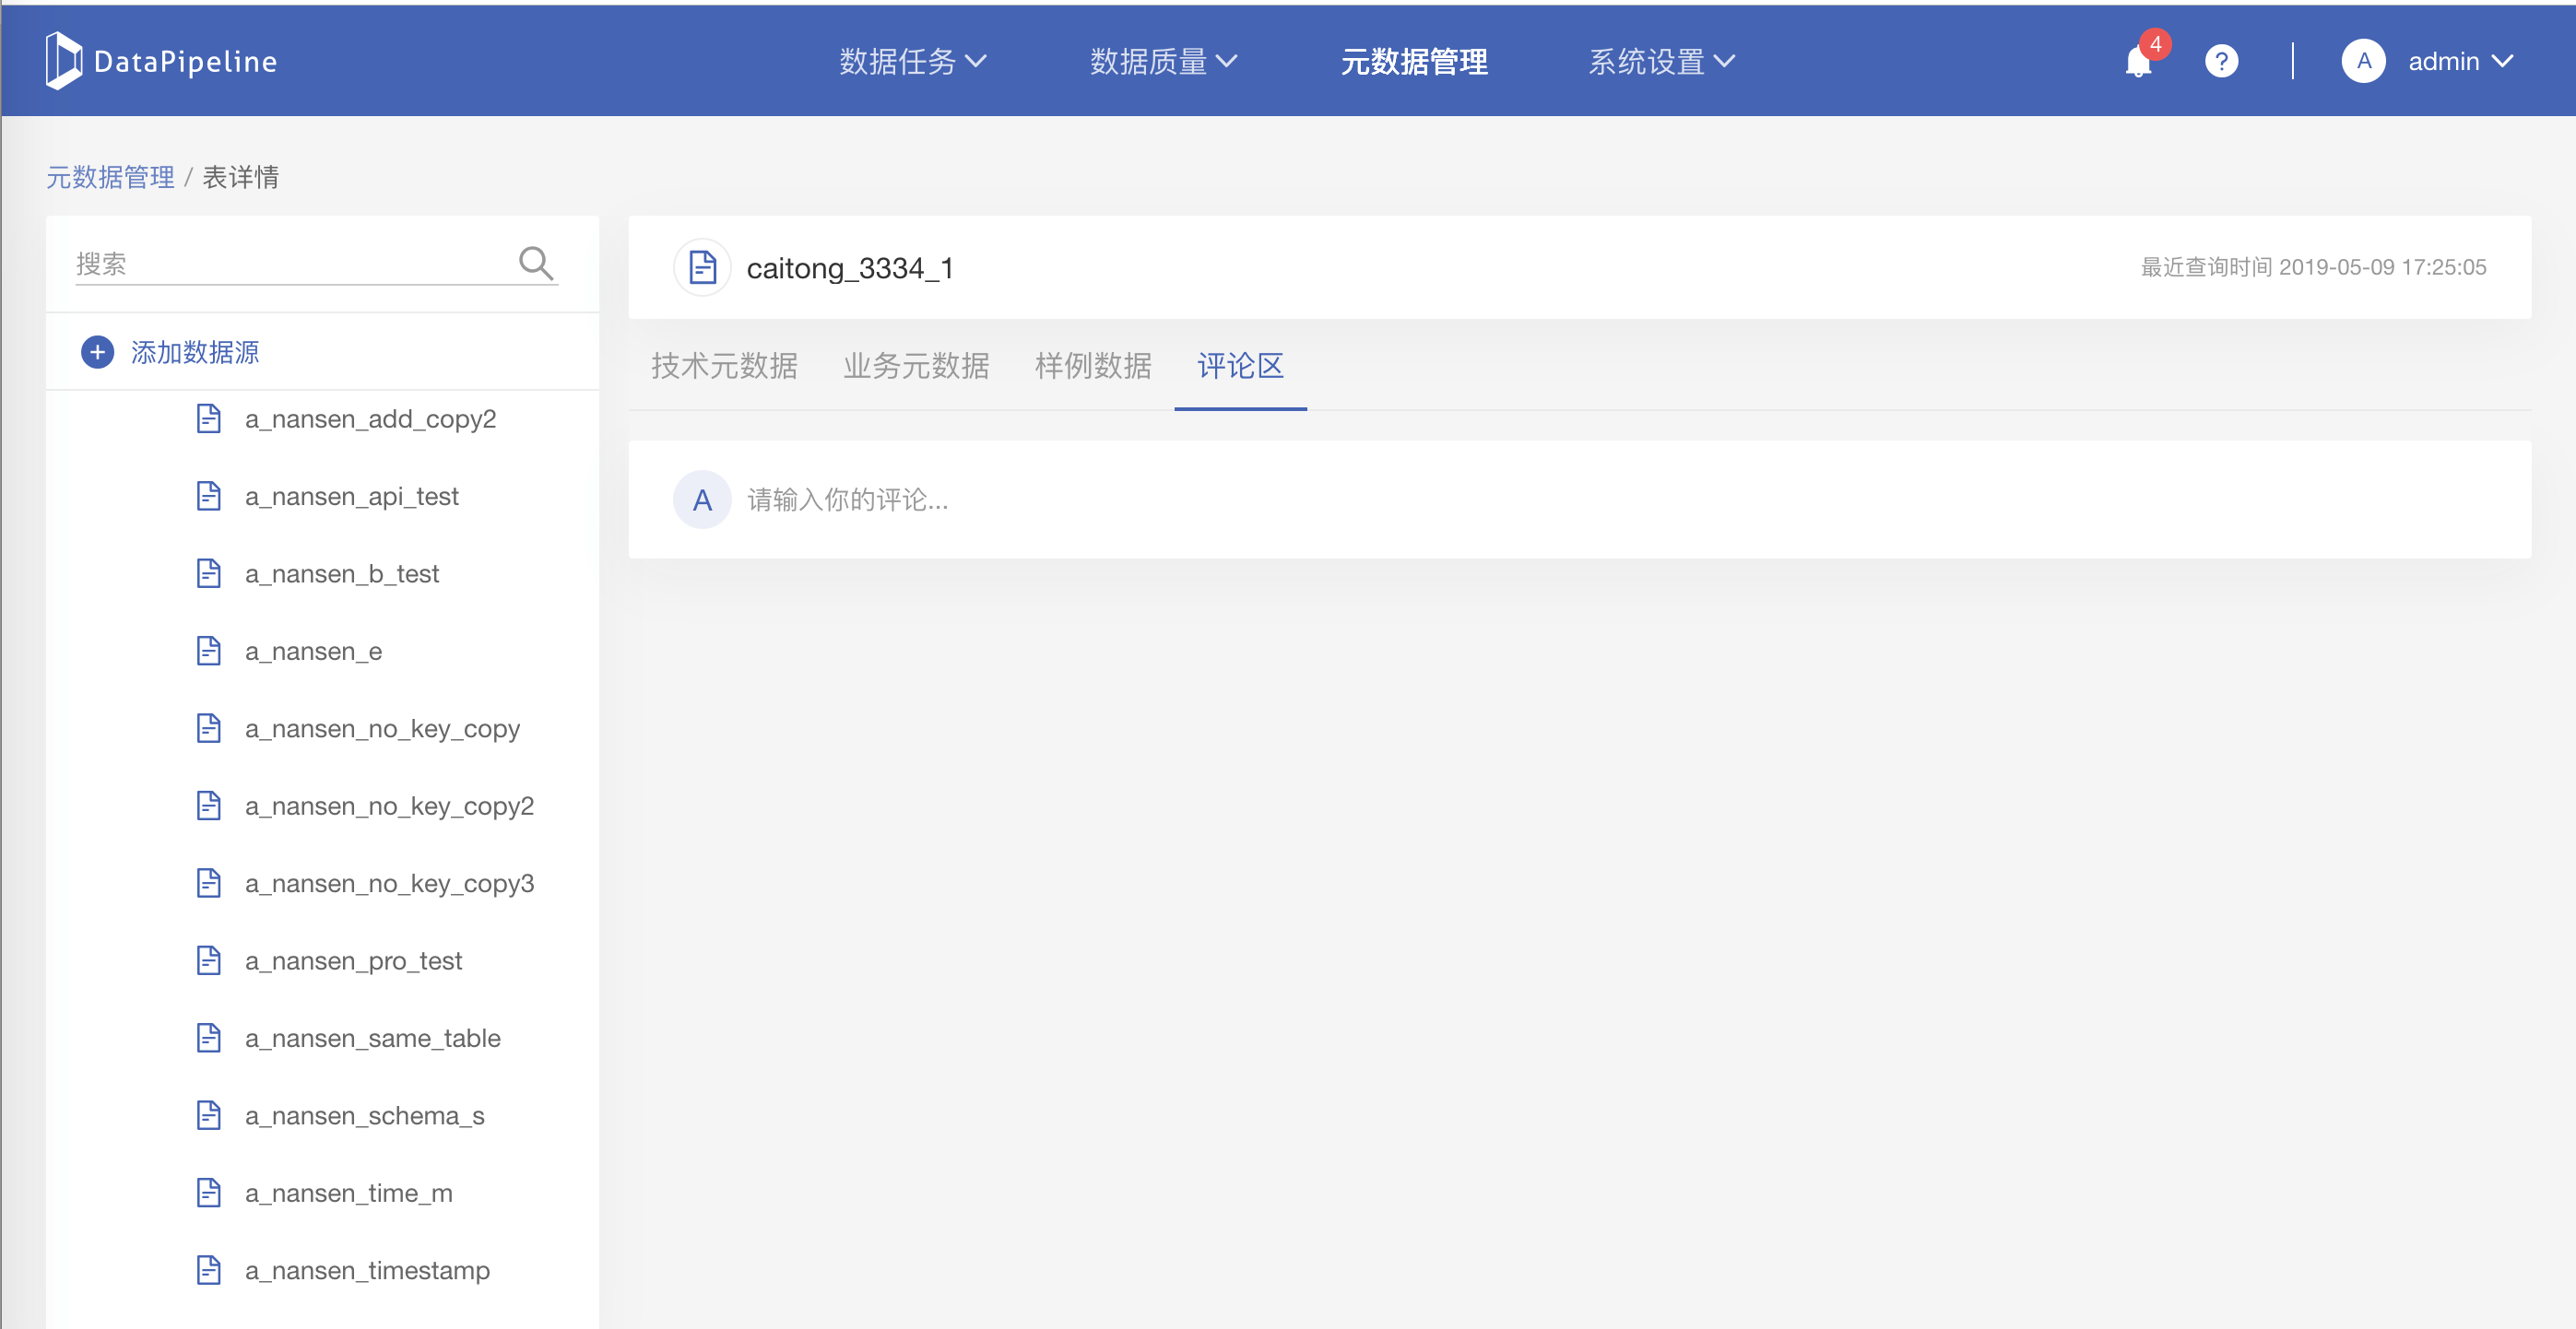
Task: Click the caitong_3334_1 table icon
Action: click(x=702, y=267)
